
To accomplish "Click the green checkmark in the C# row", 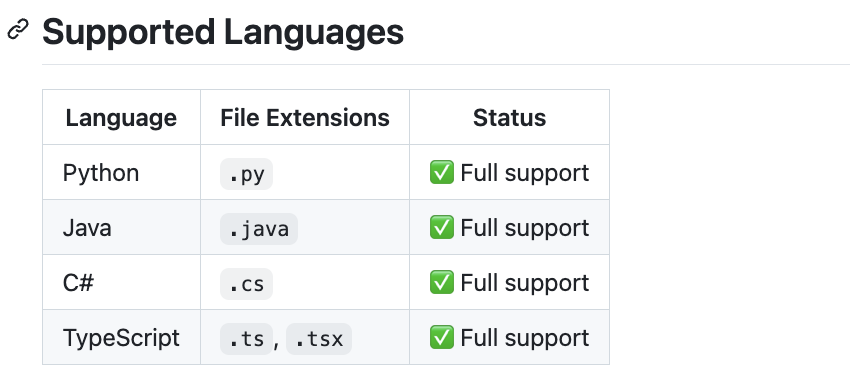I will coord(442,283).
